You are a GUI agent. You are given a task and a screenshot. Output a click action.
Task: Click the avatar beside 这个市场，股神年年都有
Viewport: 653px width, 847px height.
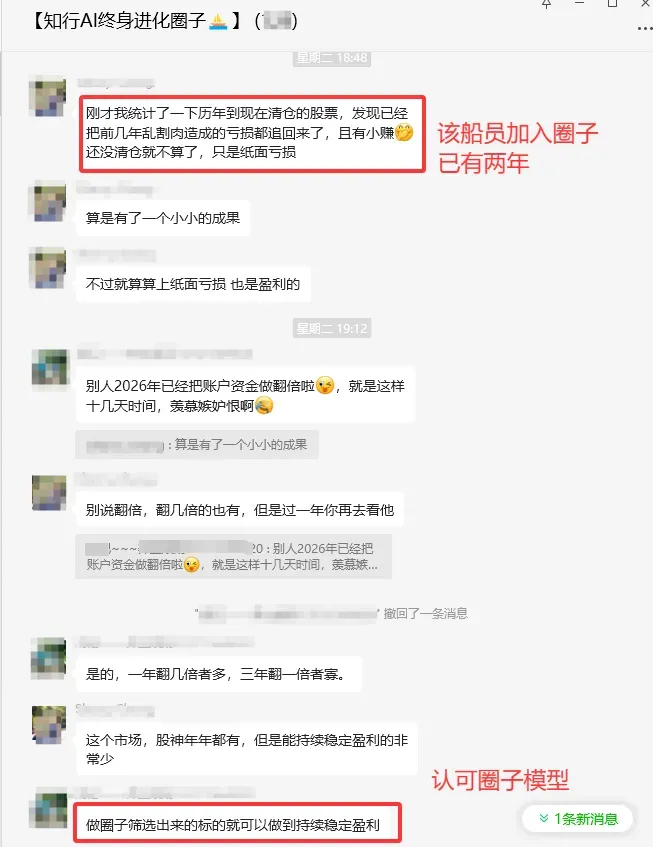(49, 724)
